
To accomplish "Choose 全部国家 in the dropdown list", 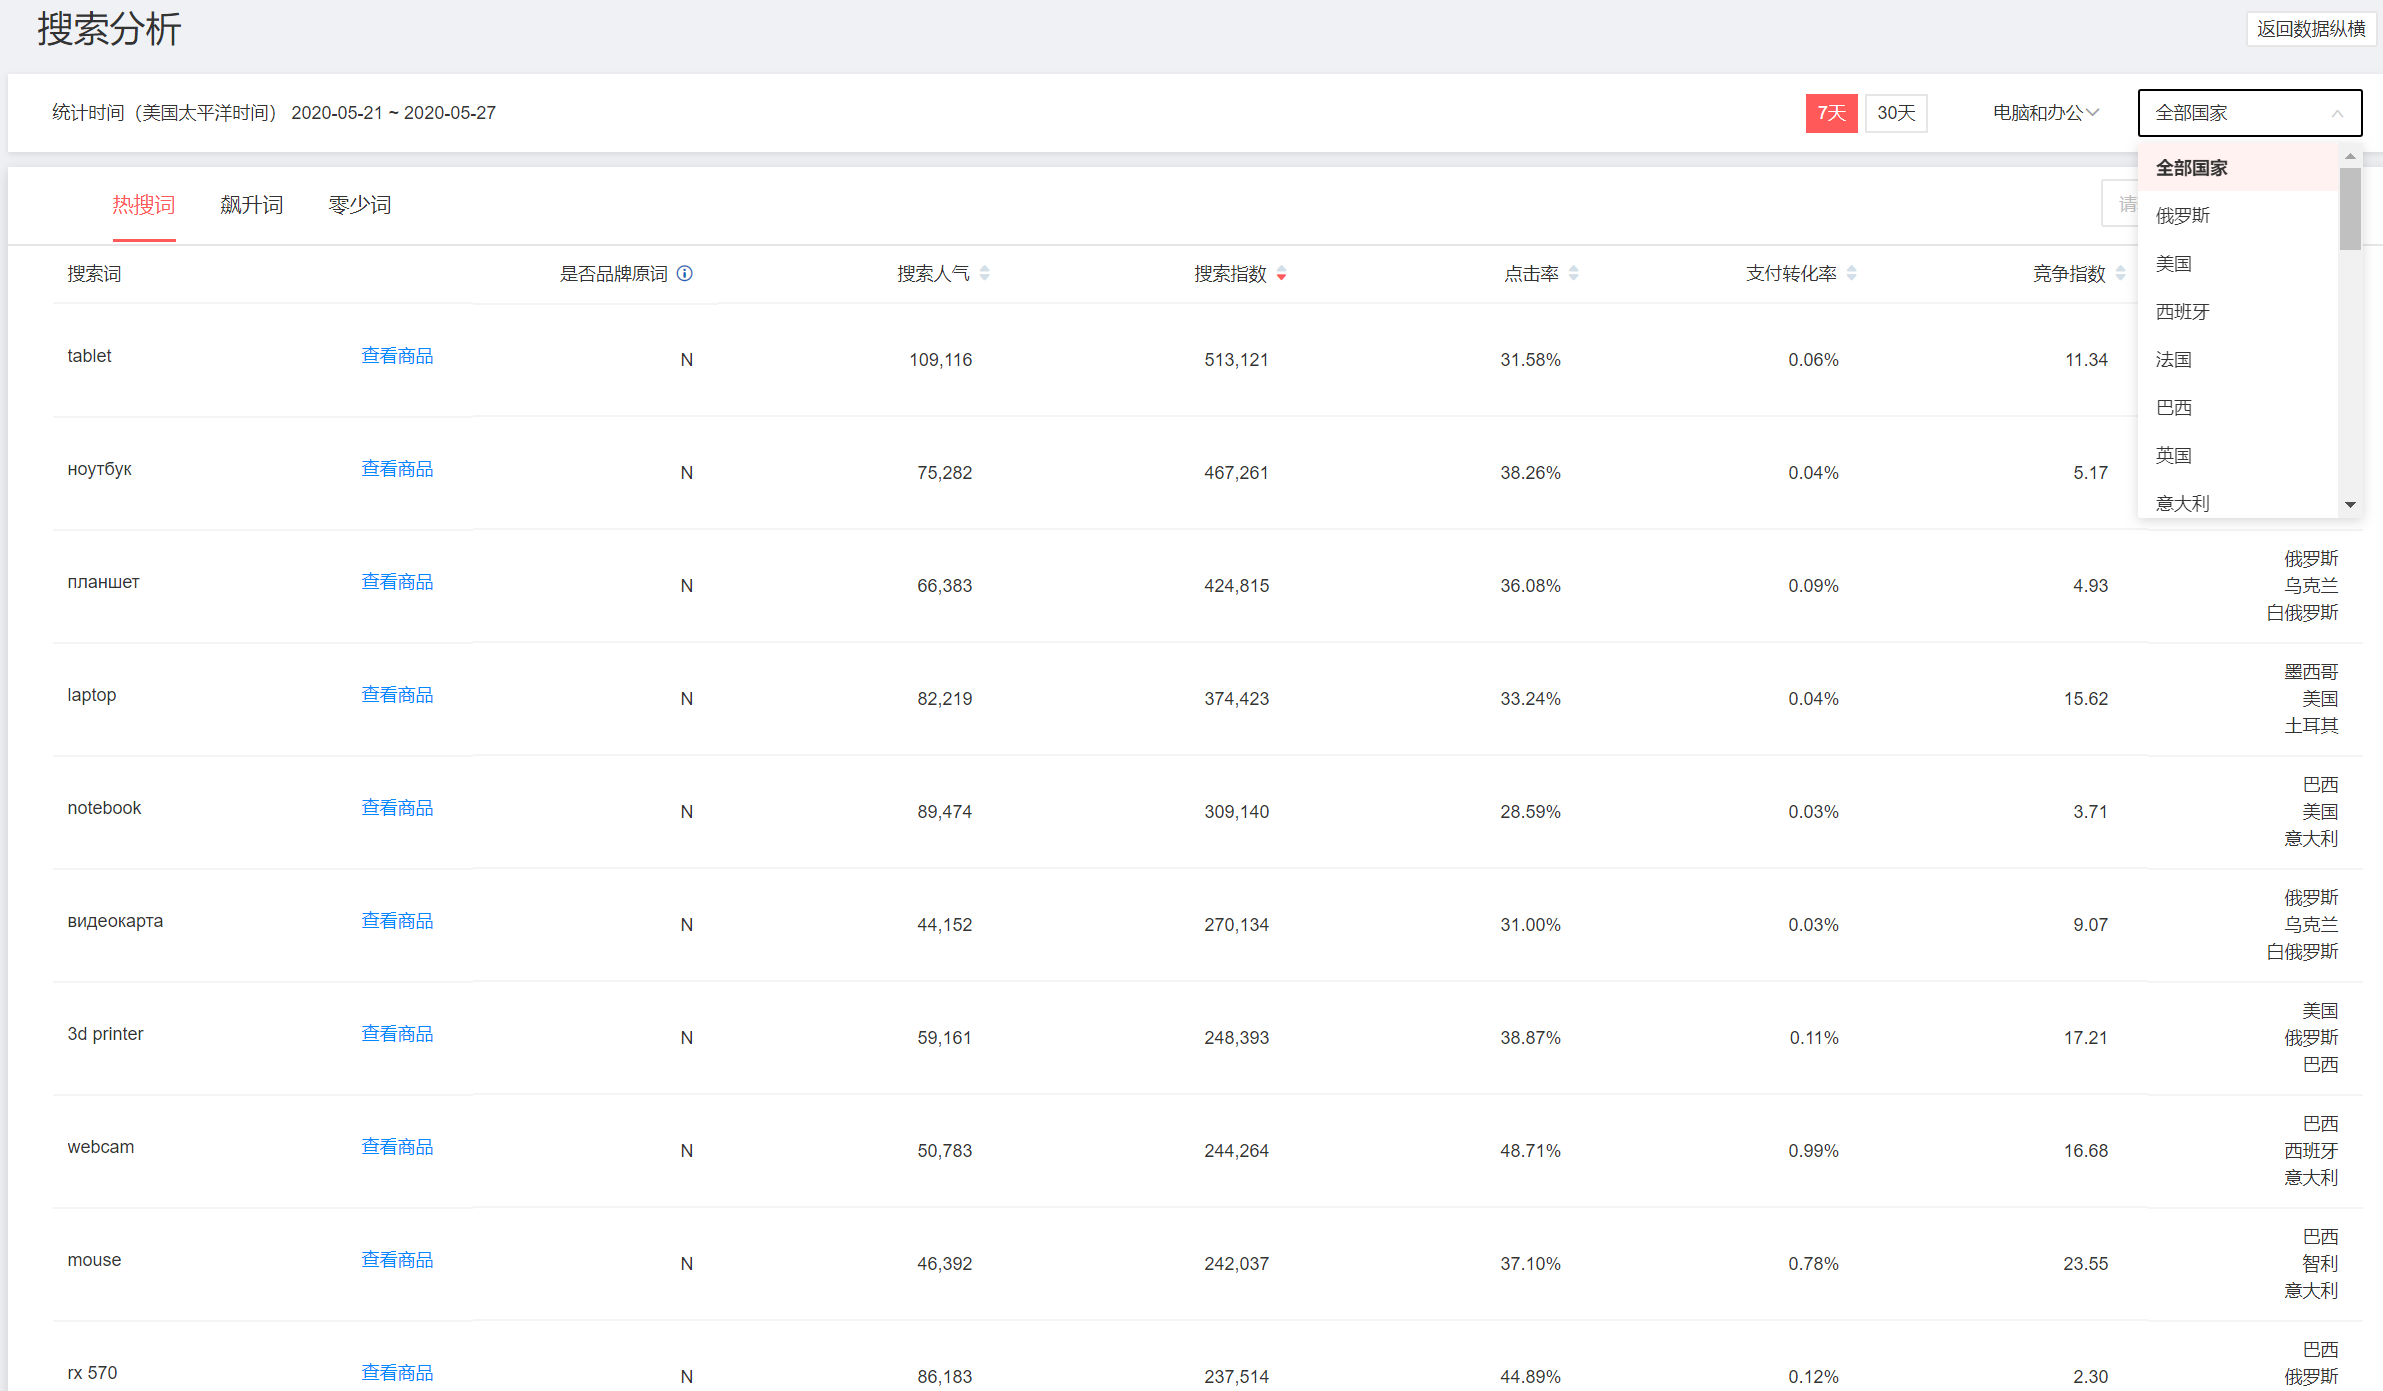I will pos(2238,168).
